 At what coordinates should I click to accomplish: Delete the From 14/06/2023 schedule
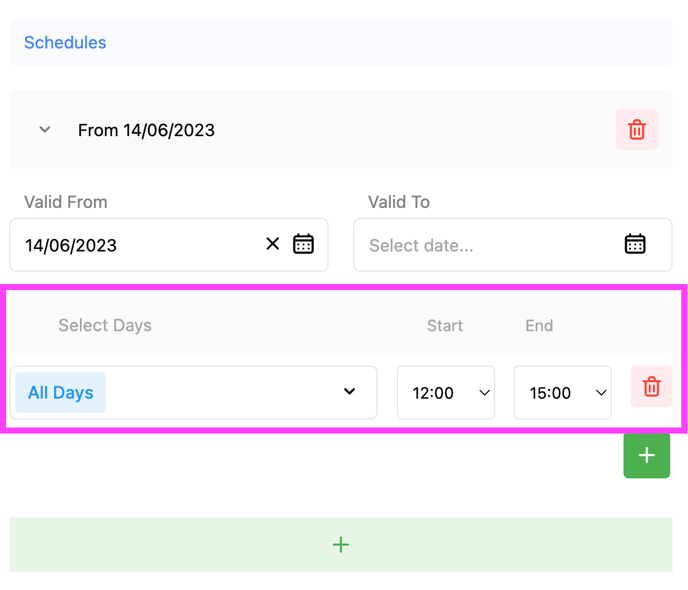tap(636, 130)
